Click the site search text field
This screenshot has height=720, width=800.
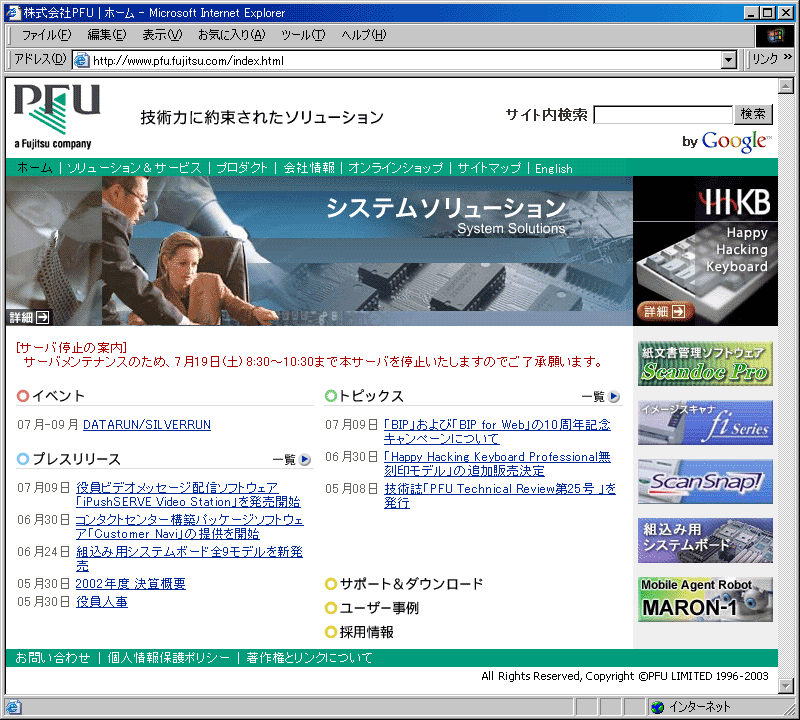pos(663,114)
